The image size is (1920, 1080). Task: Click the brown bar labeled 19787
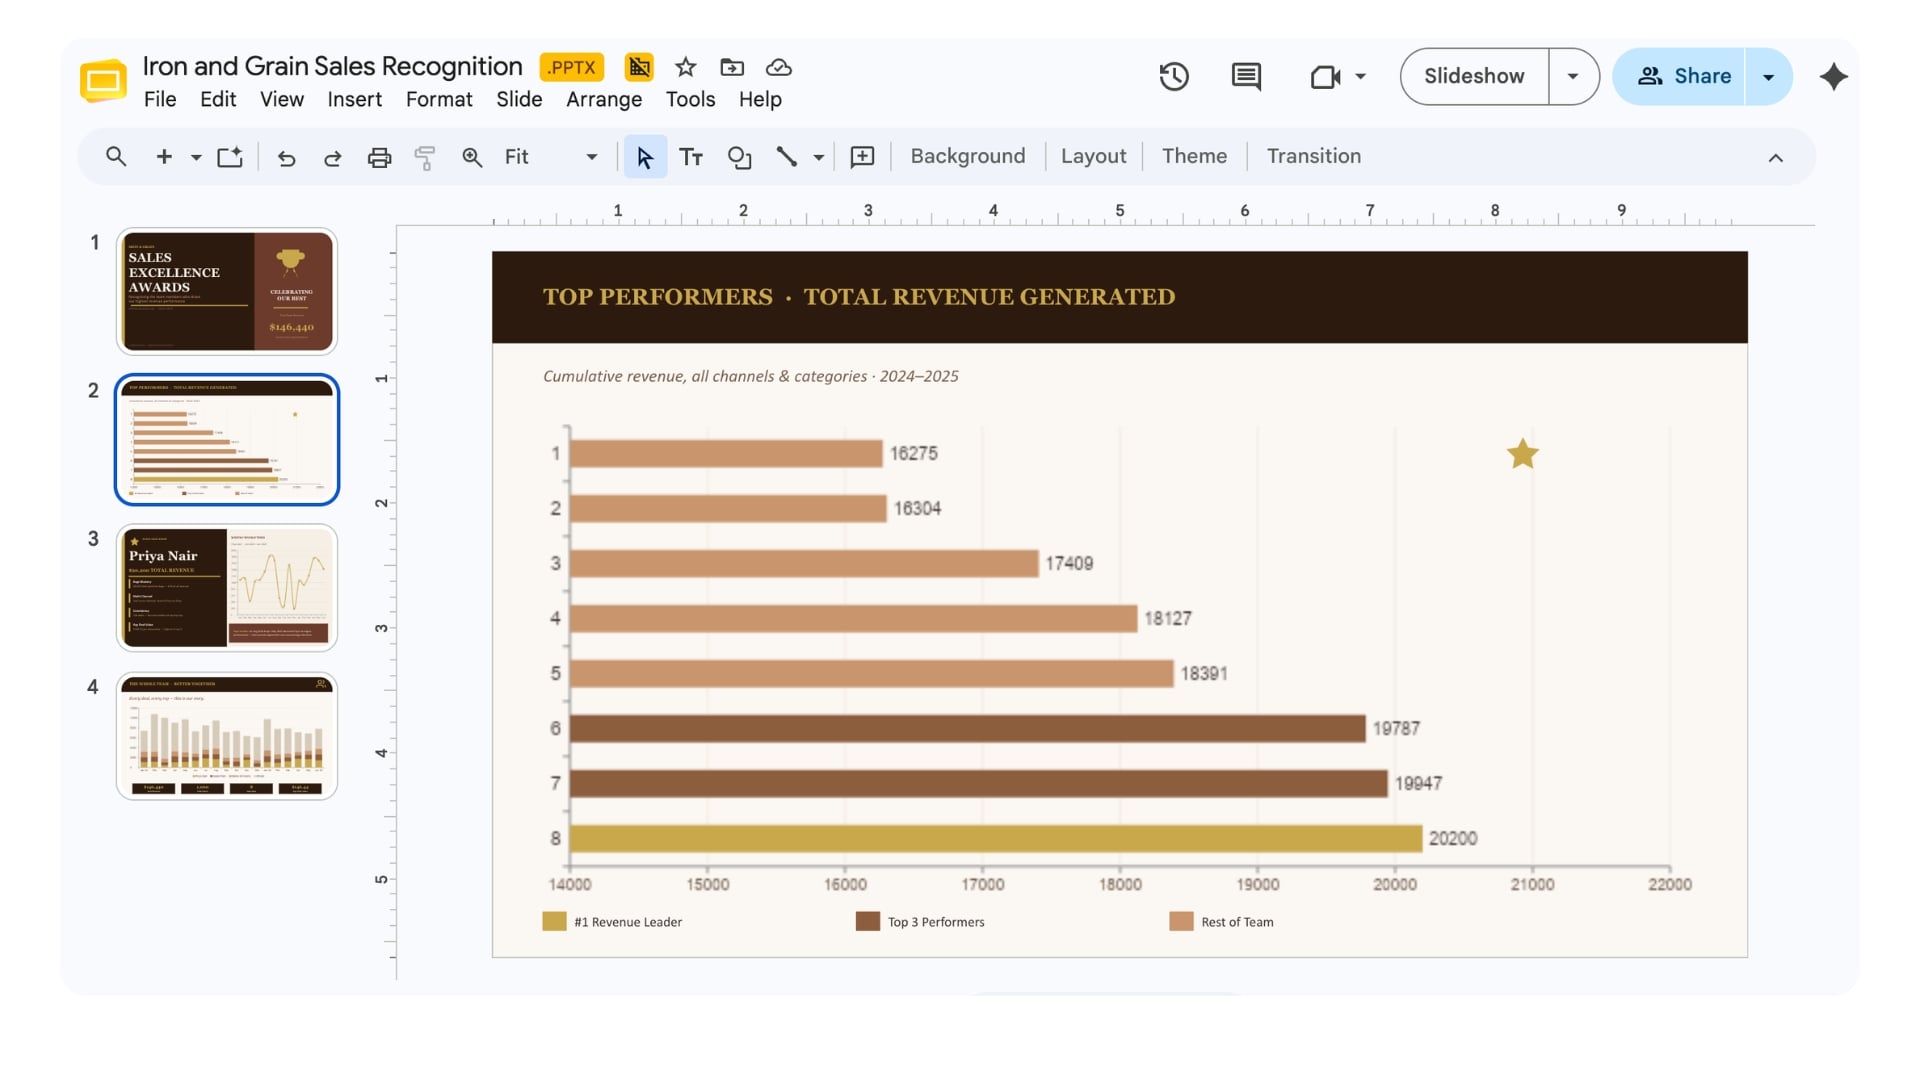point(967,728)
